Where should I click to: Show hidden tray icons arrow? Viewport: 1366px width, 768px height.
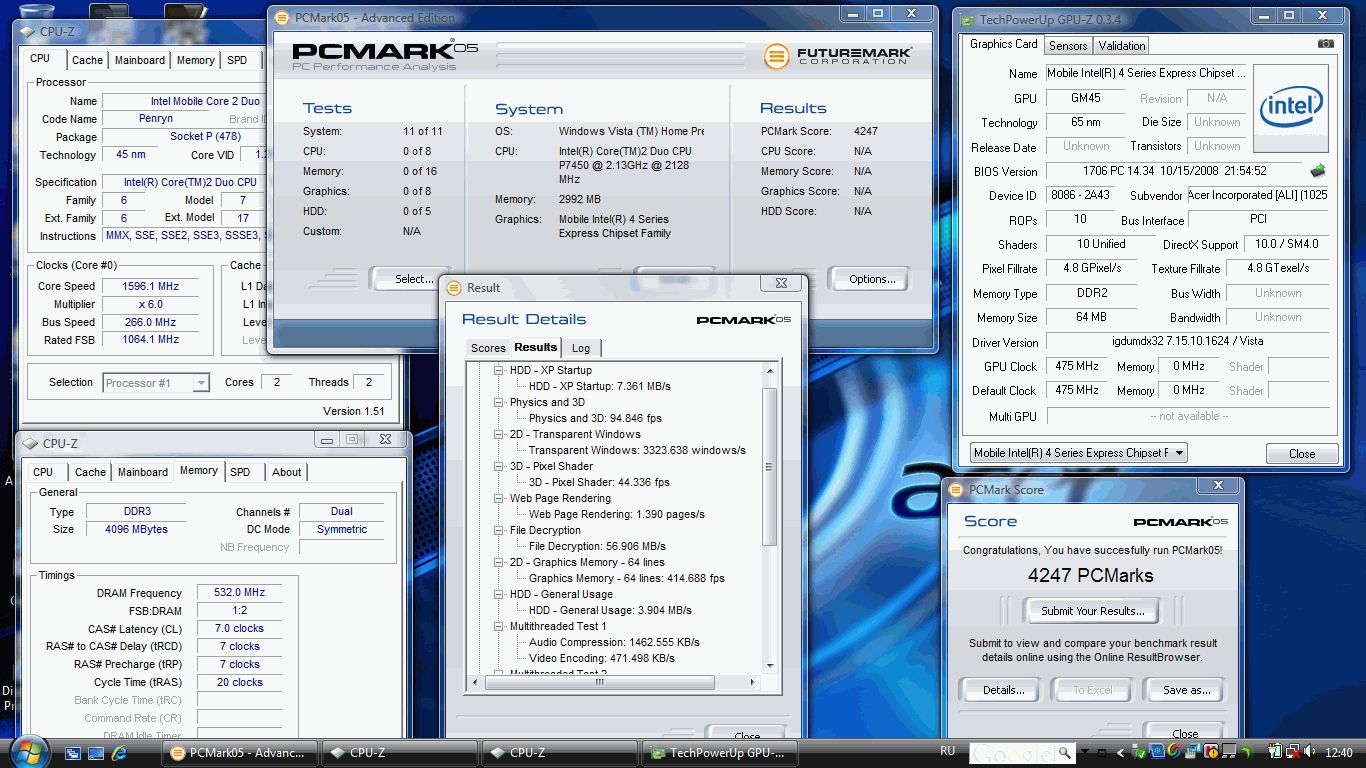(1120, 752)
